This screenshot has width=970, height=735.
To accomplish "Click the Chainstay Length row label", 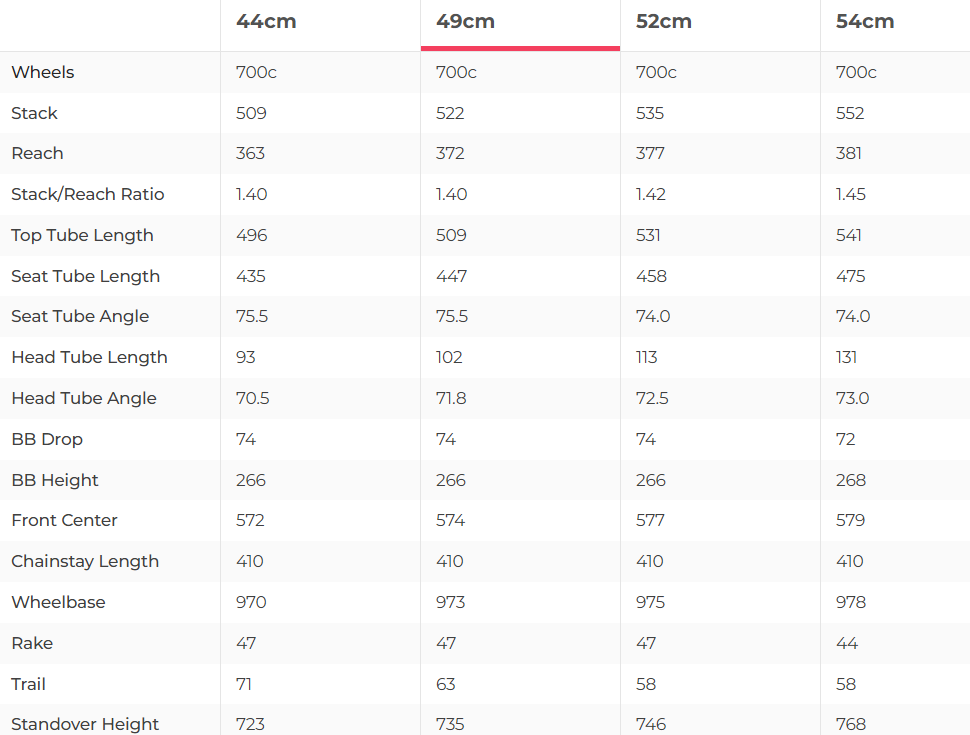I will [85, 561].
